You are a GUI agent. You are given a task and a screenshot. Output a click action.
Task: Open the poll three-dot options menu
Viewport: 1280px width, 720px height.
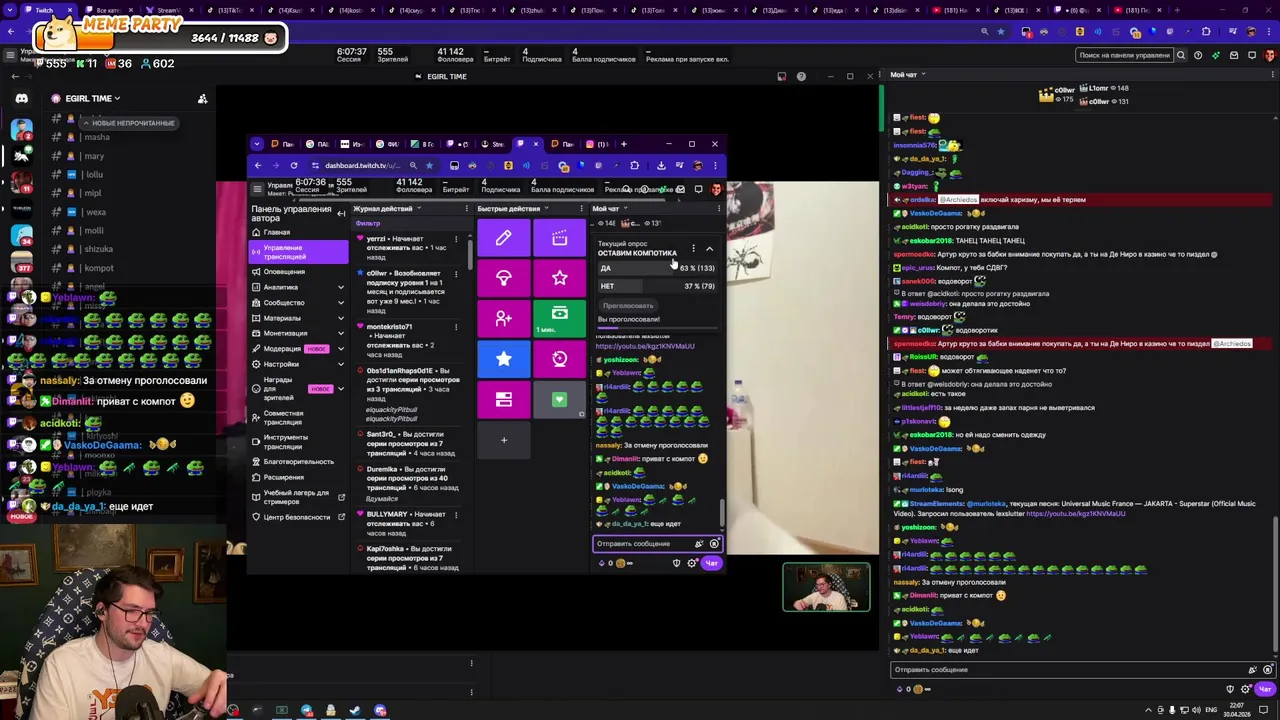[x=693, y=248]
